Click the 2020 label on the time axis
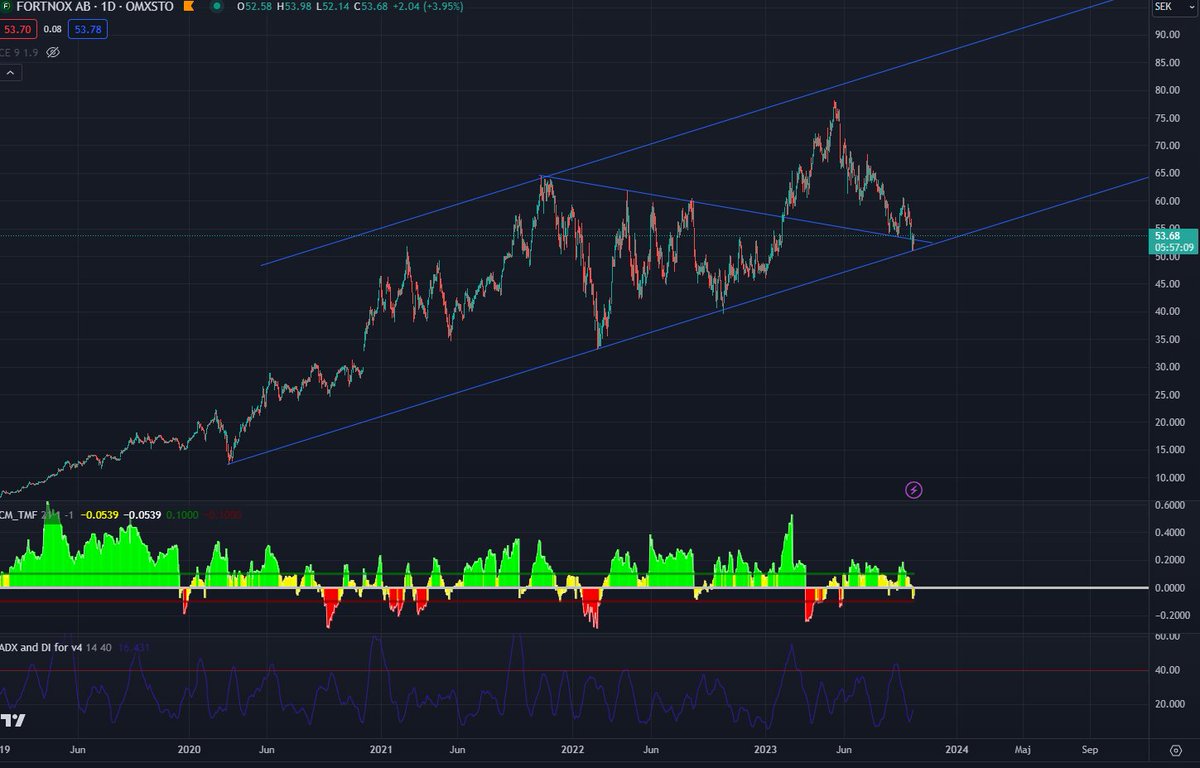 (189, 748)
